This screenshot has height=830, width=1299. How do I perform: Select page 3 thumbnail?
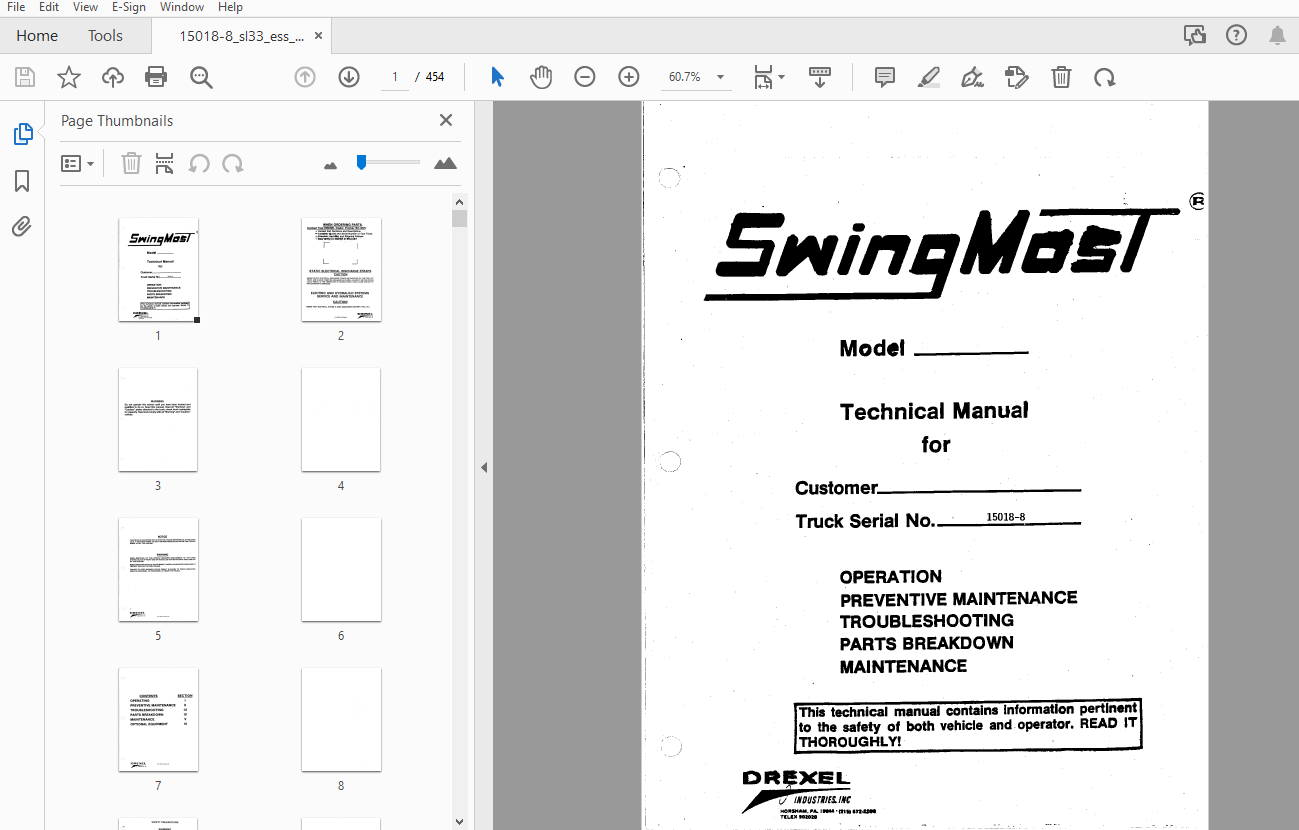coord(158,420)
